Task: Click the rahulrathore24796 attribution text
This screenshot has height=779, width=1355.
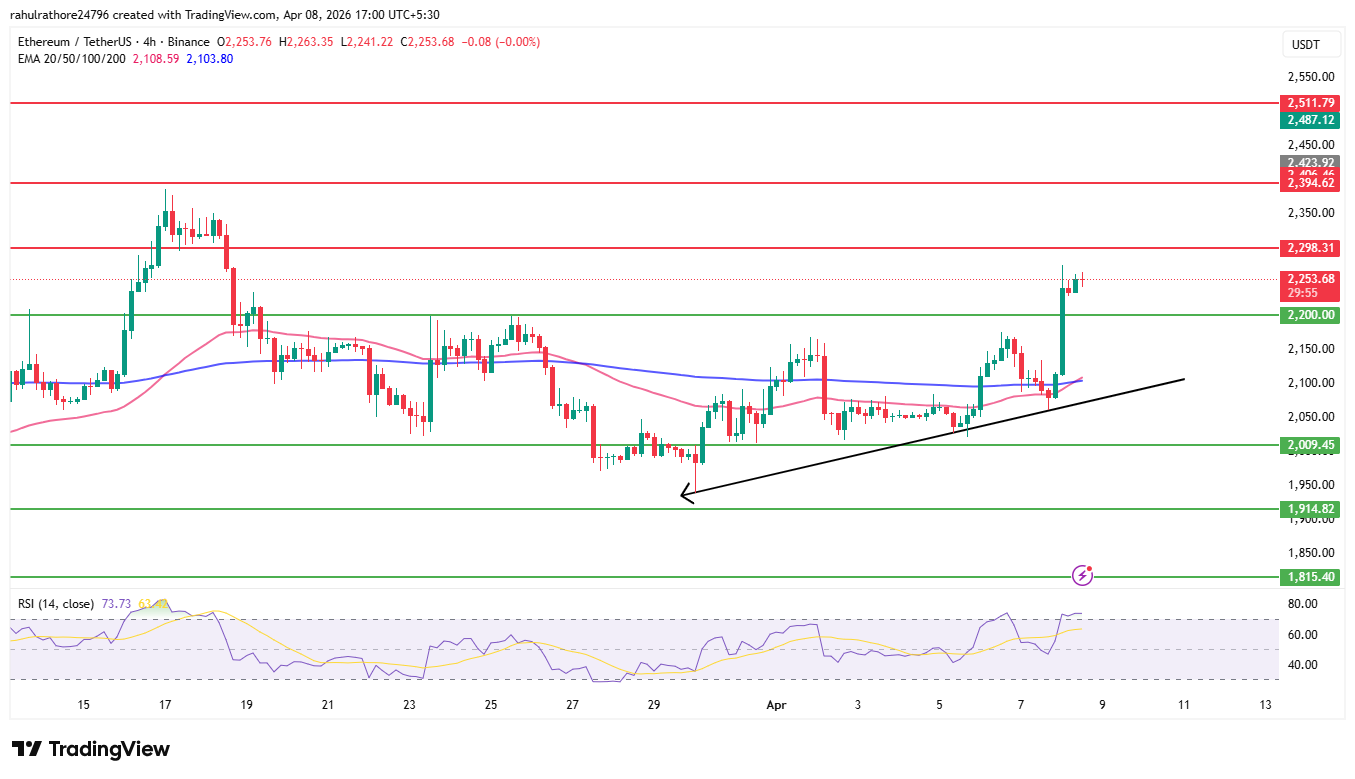Action: (62, 14)
